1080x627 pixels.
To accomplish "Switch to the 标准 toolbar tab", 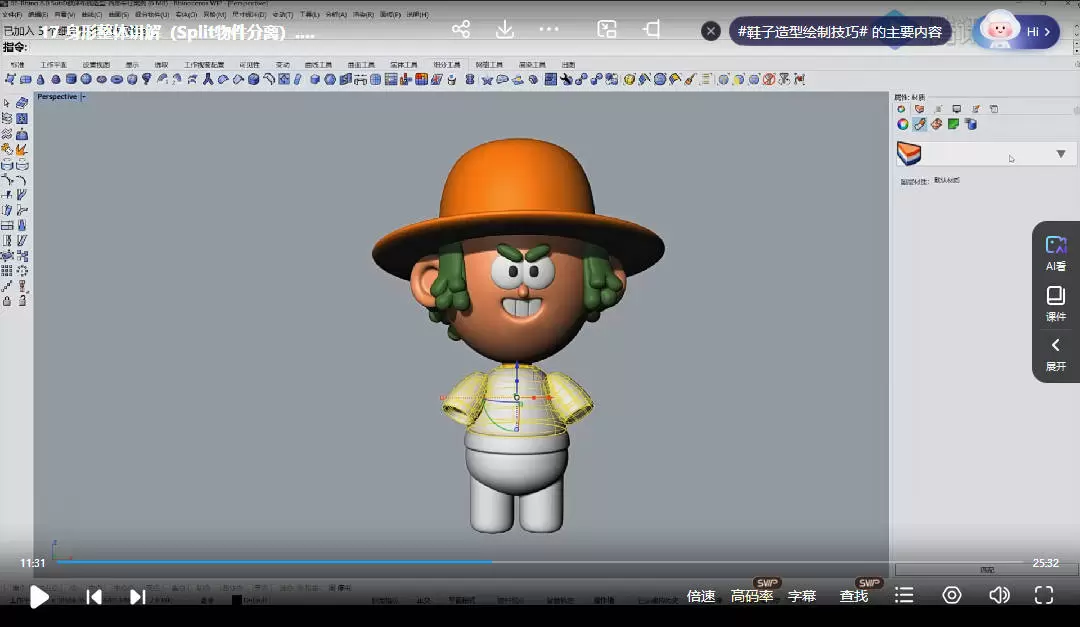I will [x=17, y=65].
